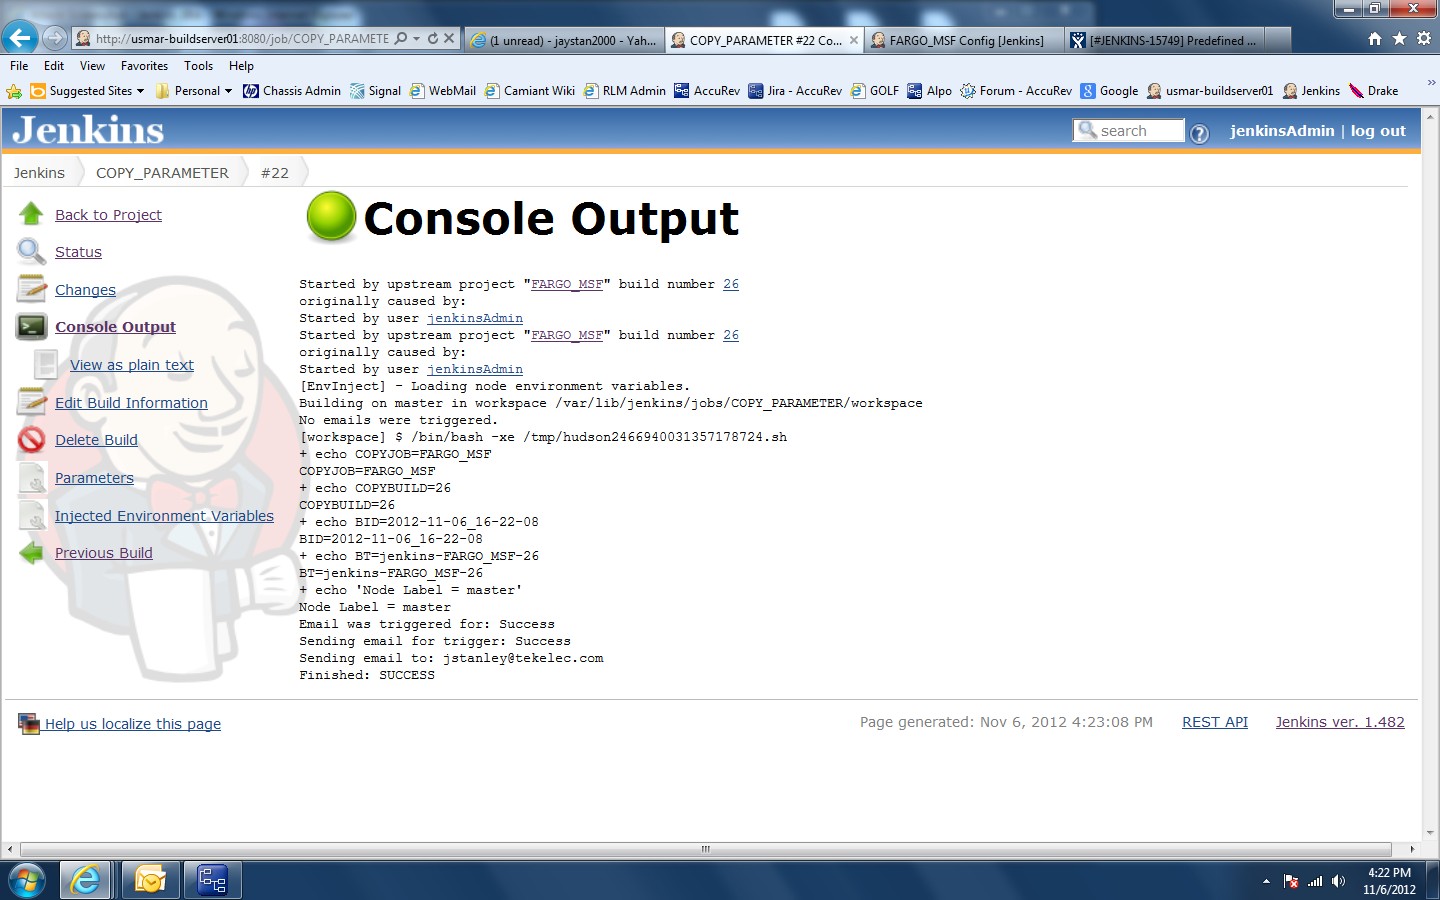
Task: Click the browser tools gear icon
Action: (x=1424, y=38)
